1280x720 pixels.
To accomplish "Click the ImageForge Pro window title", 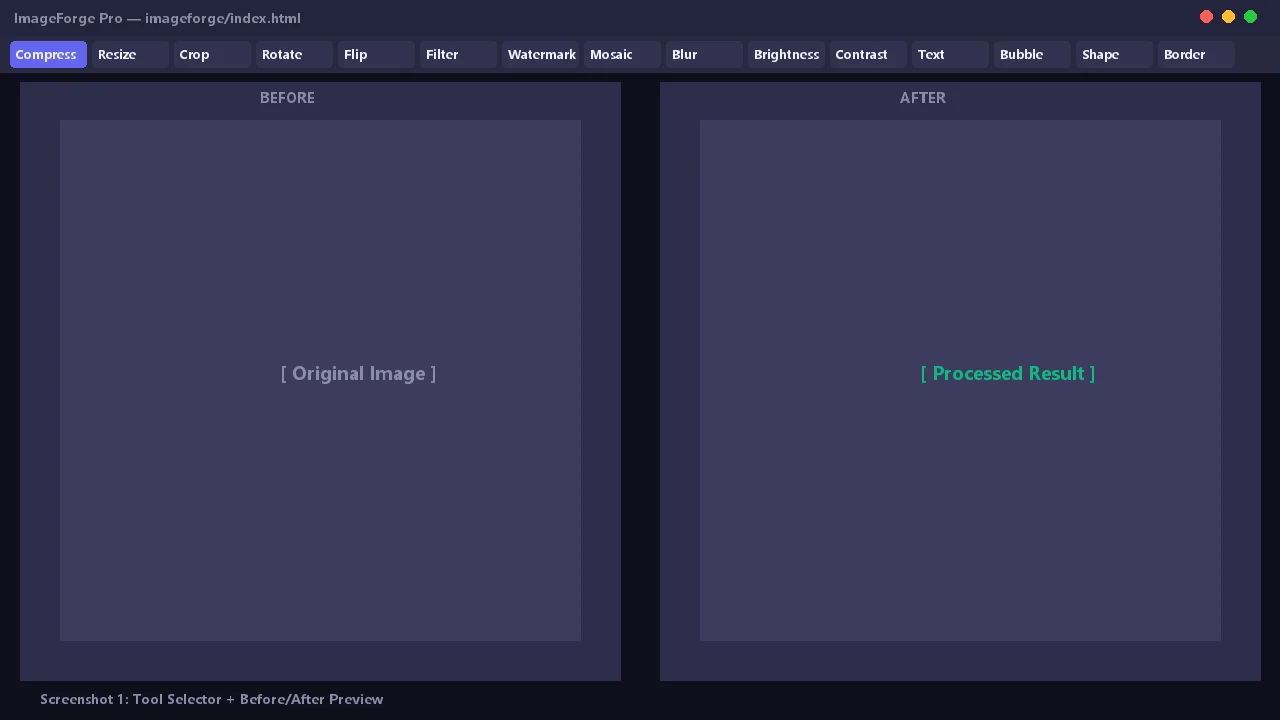I will click(x=157, y=18).
